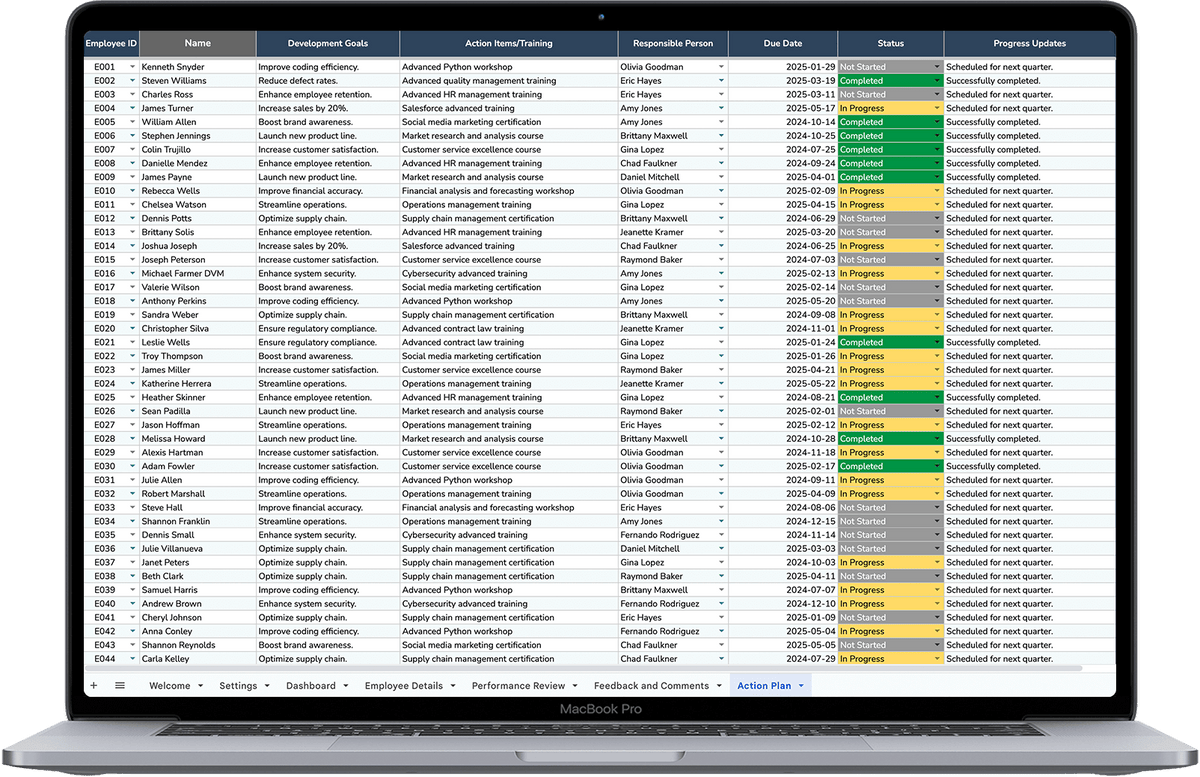
Task: Select the Due Date column header
Action: pos(783,43)
